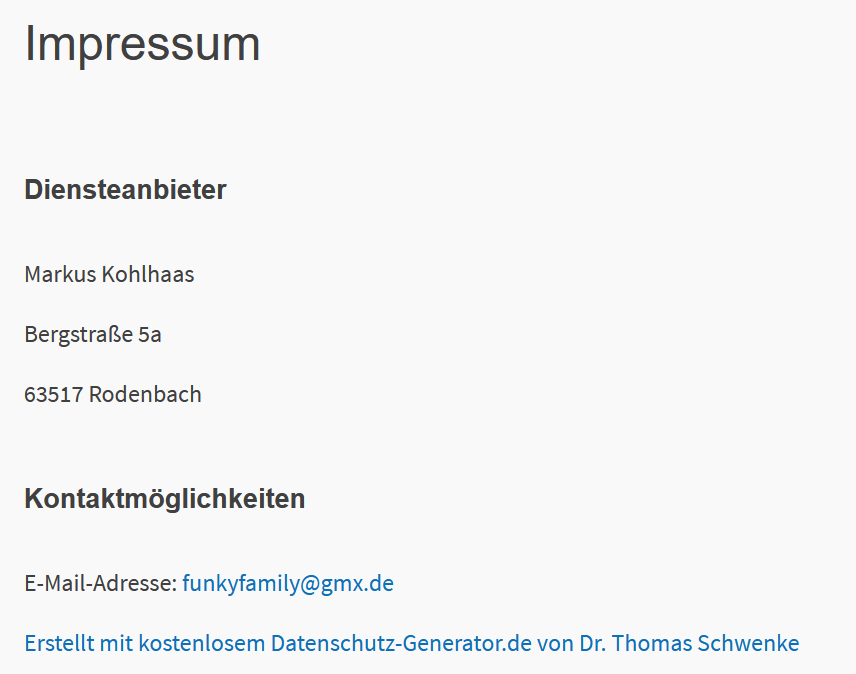The width and height of the screenshot is (856, 674).
Task: Click the Diensteanbieter section heading
Action: [125, 189]
